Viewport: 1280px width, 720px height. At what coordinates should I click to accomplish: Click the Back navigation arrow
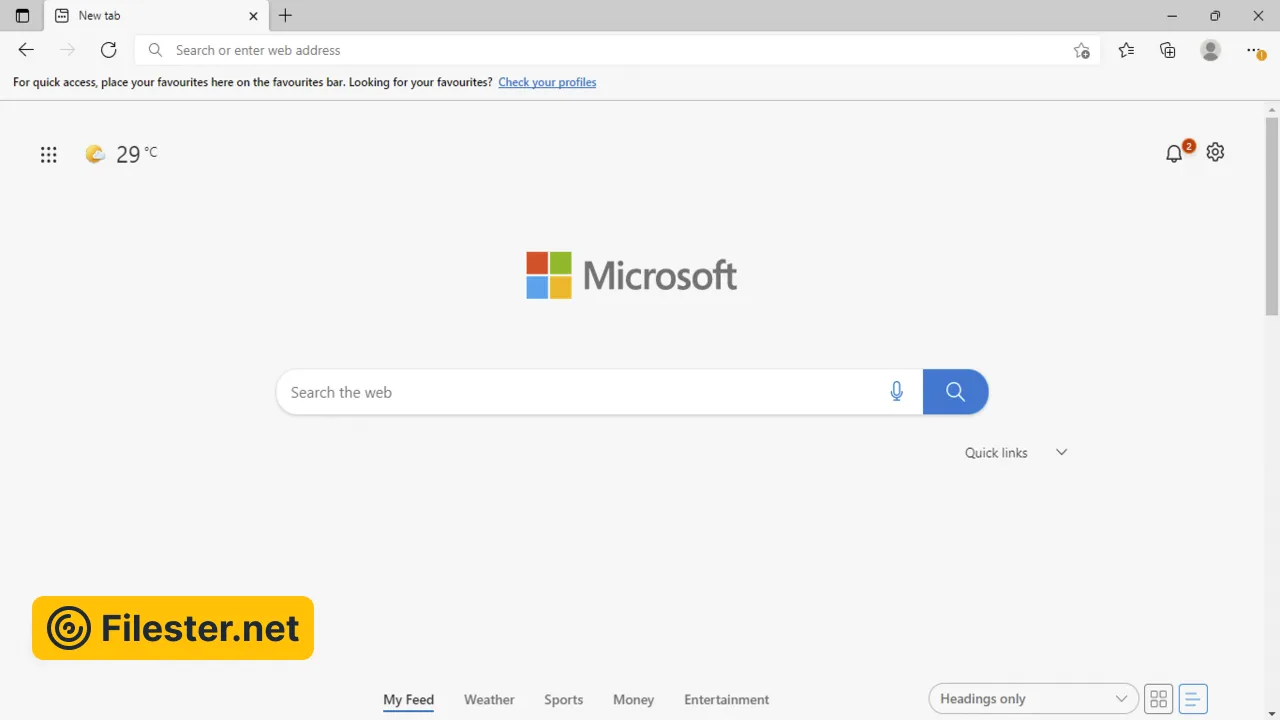click(x=26, y=50)
